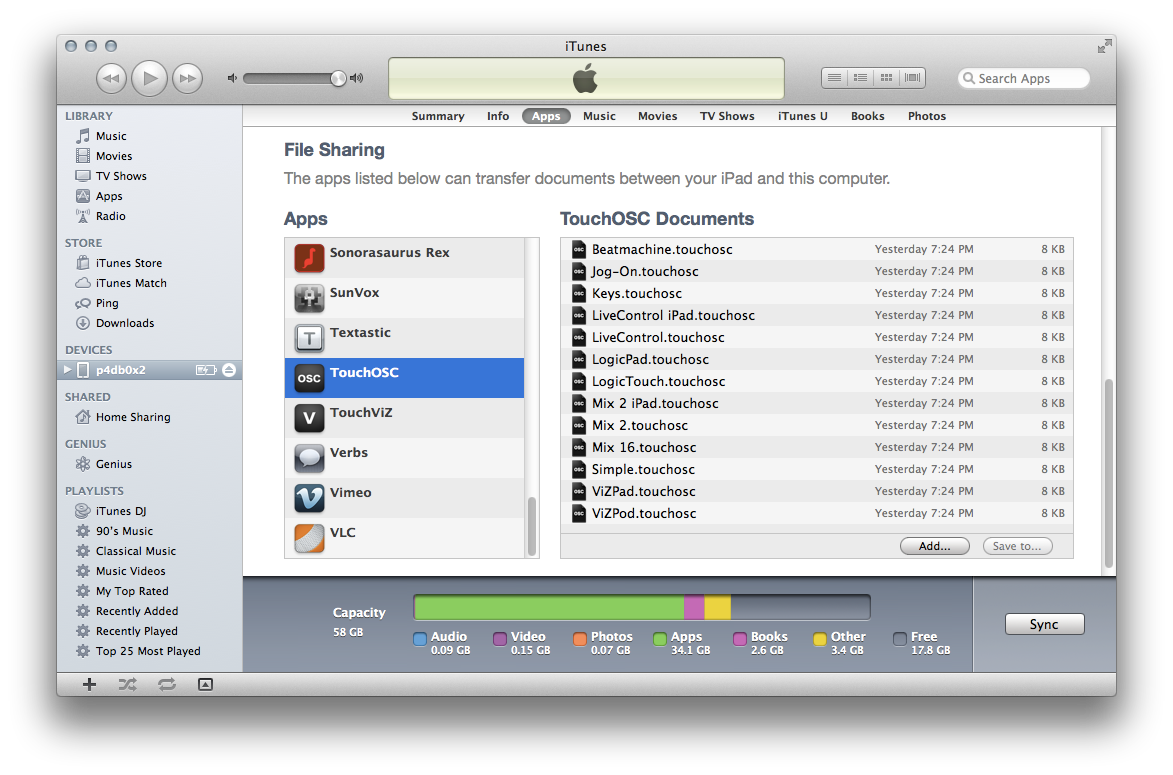Select Verbs in the apps list
The height and width of the screenshot is (775, 1173).
[x=405, y=458]
